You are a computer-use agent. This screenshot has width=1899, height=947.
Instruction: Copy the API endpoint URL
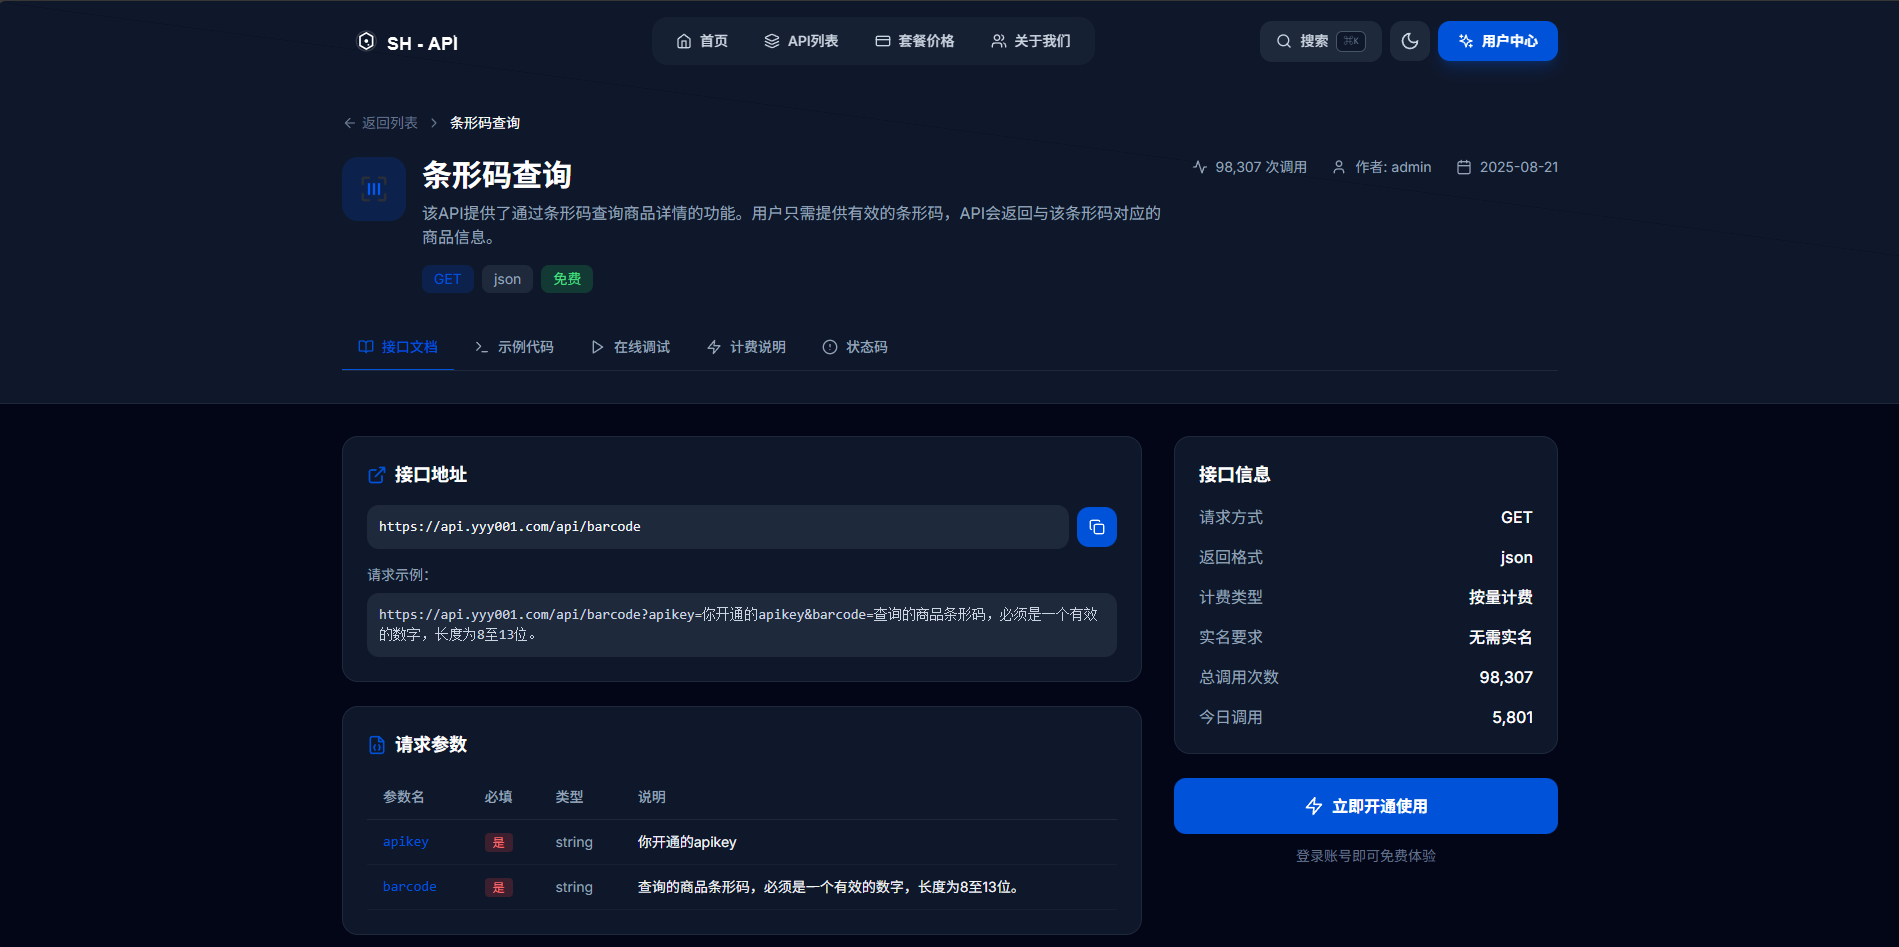coord(1097,527)
